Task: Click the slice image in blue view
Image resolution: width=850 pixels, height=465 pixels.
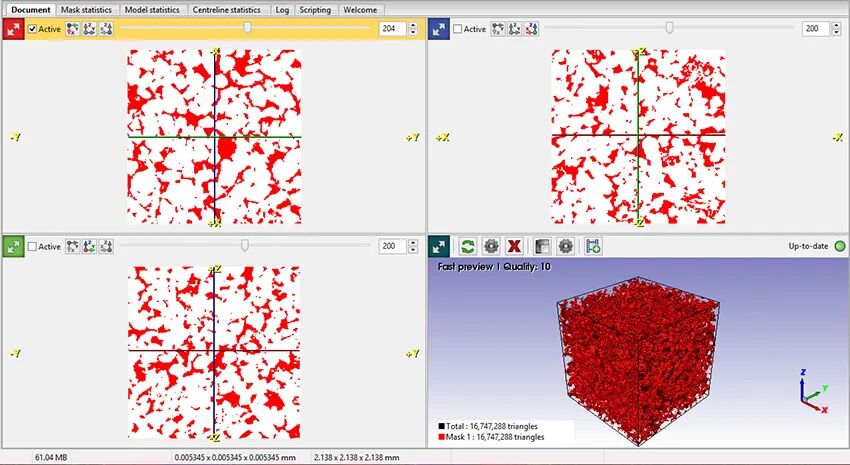Action: point(639,137)
